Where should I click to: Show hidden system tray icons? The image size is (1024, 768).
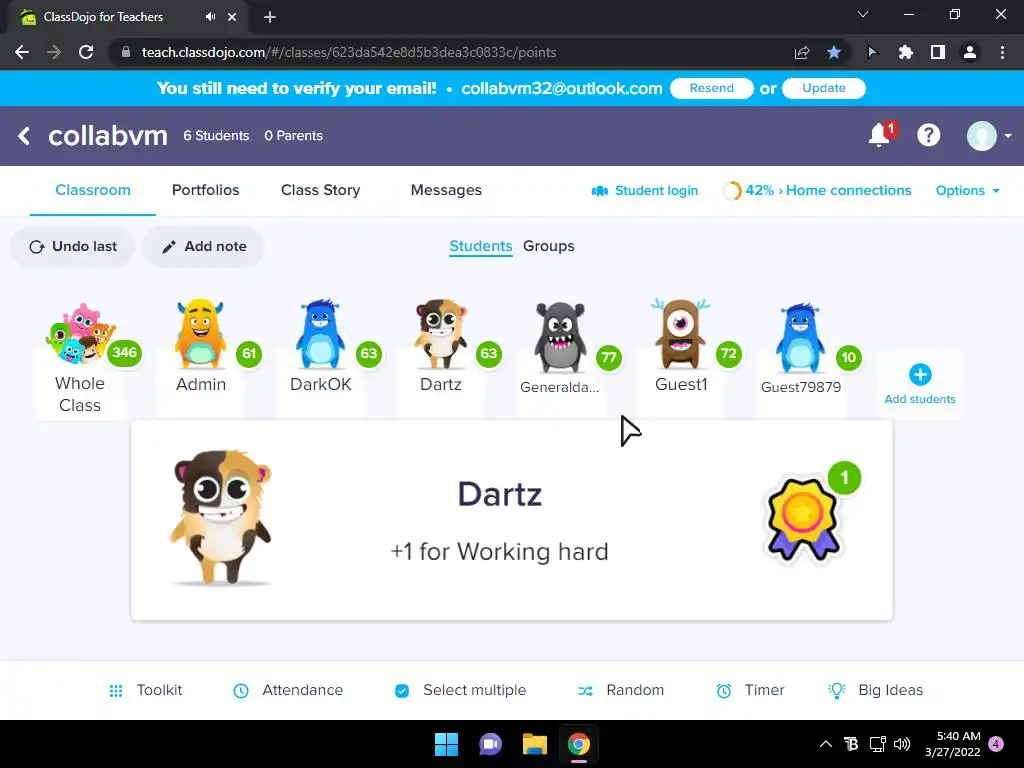click(x=825, y=744)
